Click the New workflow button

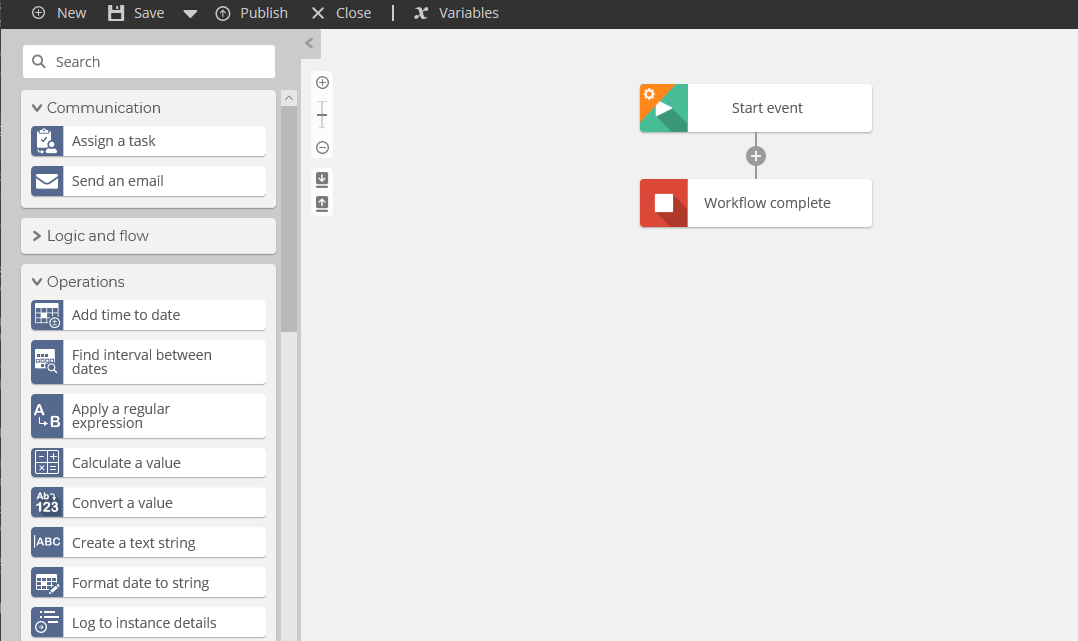(x=59, y=13)
